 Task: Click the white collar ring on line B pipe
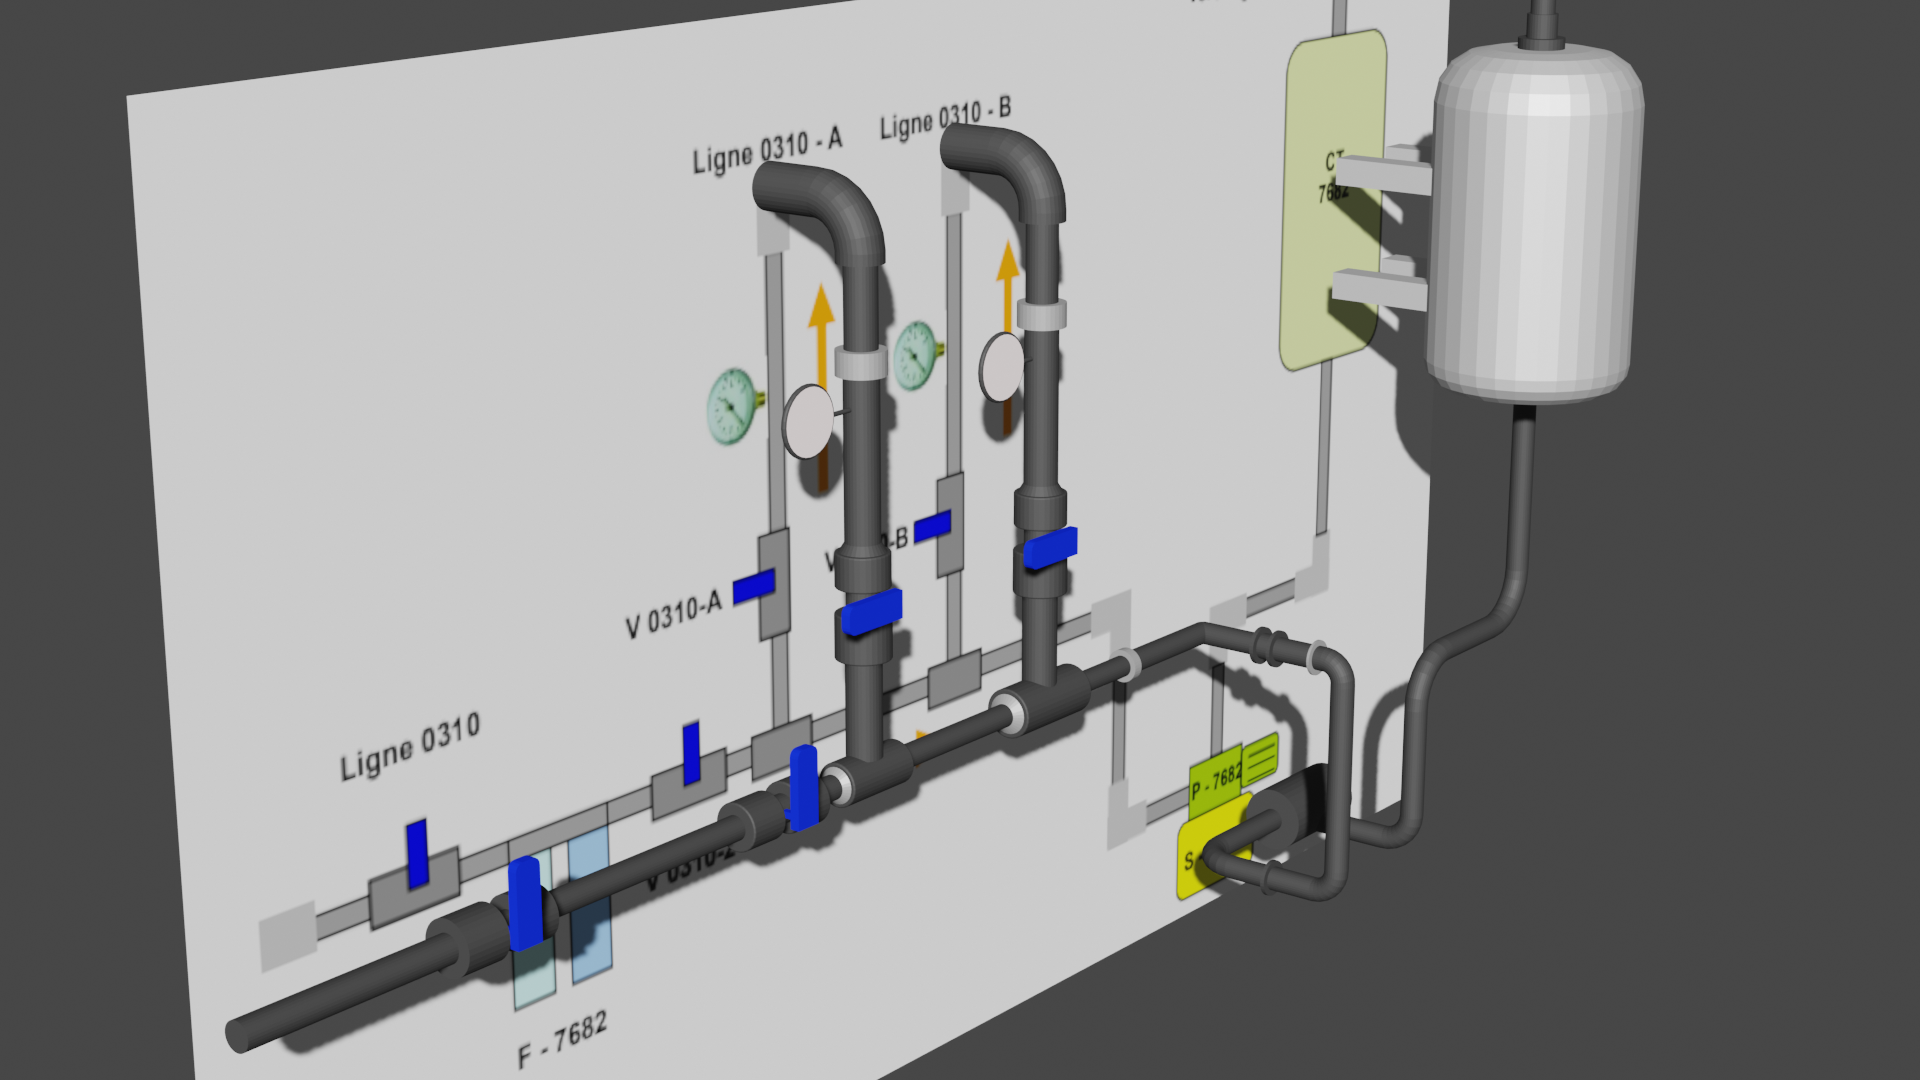(x=1041, y=313)
